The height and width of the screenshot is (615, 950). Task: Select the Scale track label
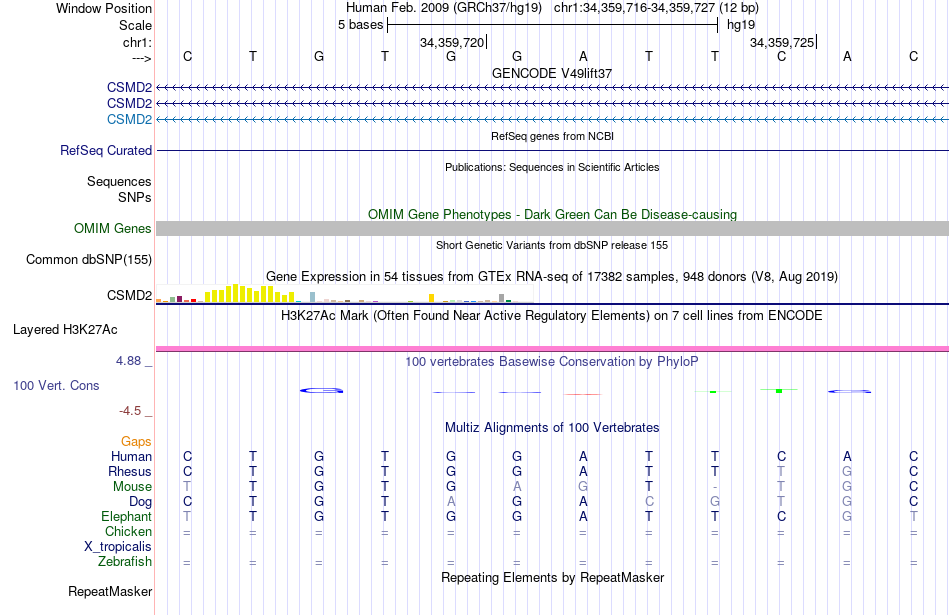click(x=135, y=25)
